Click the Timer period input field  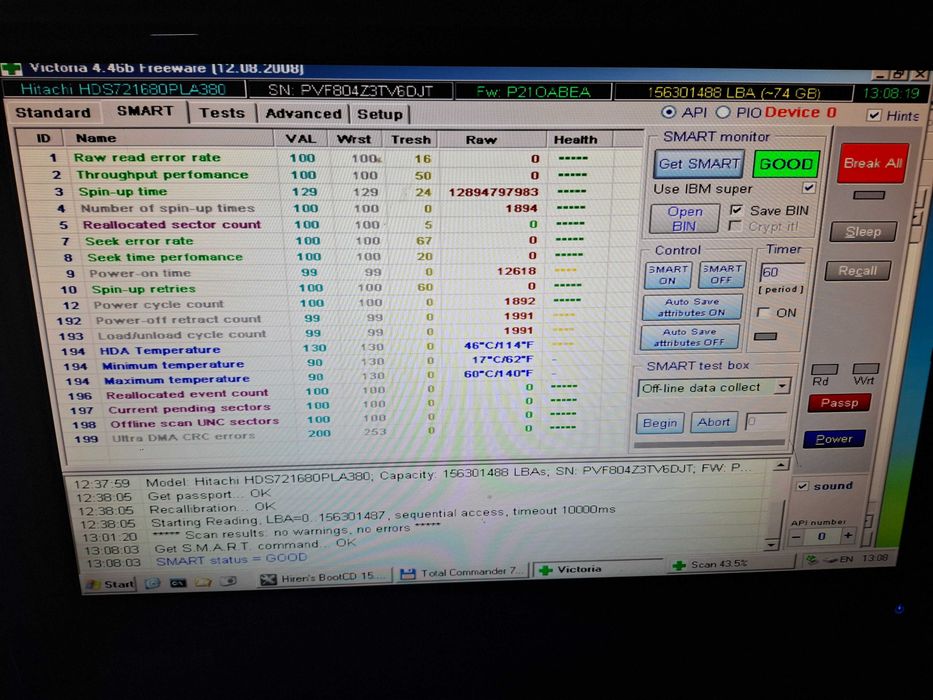point(782,272)
